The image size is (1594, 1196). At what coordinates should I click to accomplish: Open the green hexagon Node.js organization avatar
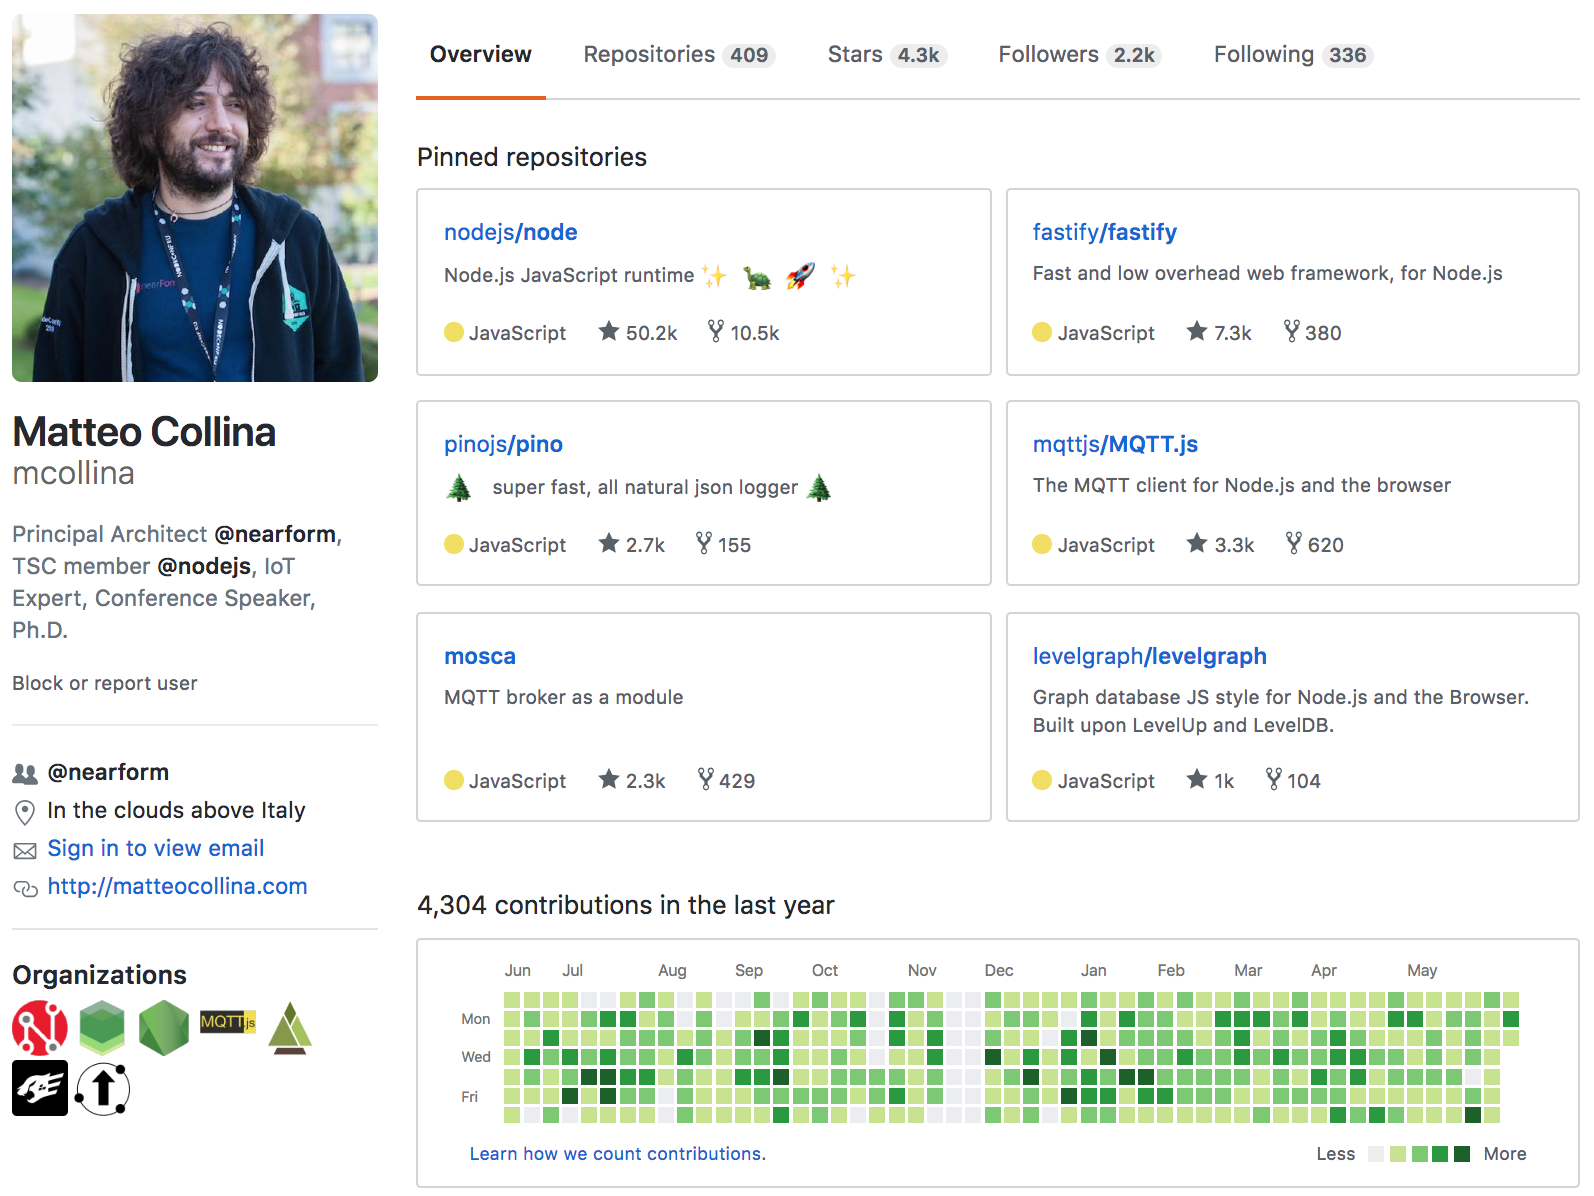tap(164, 1028)
